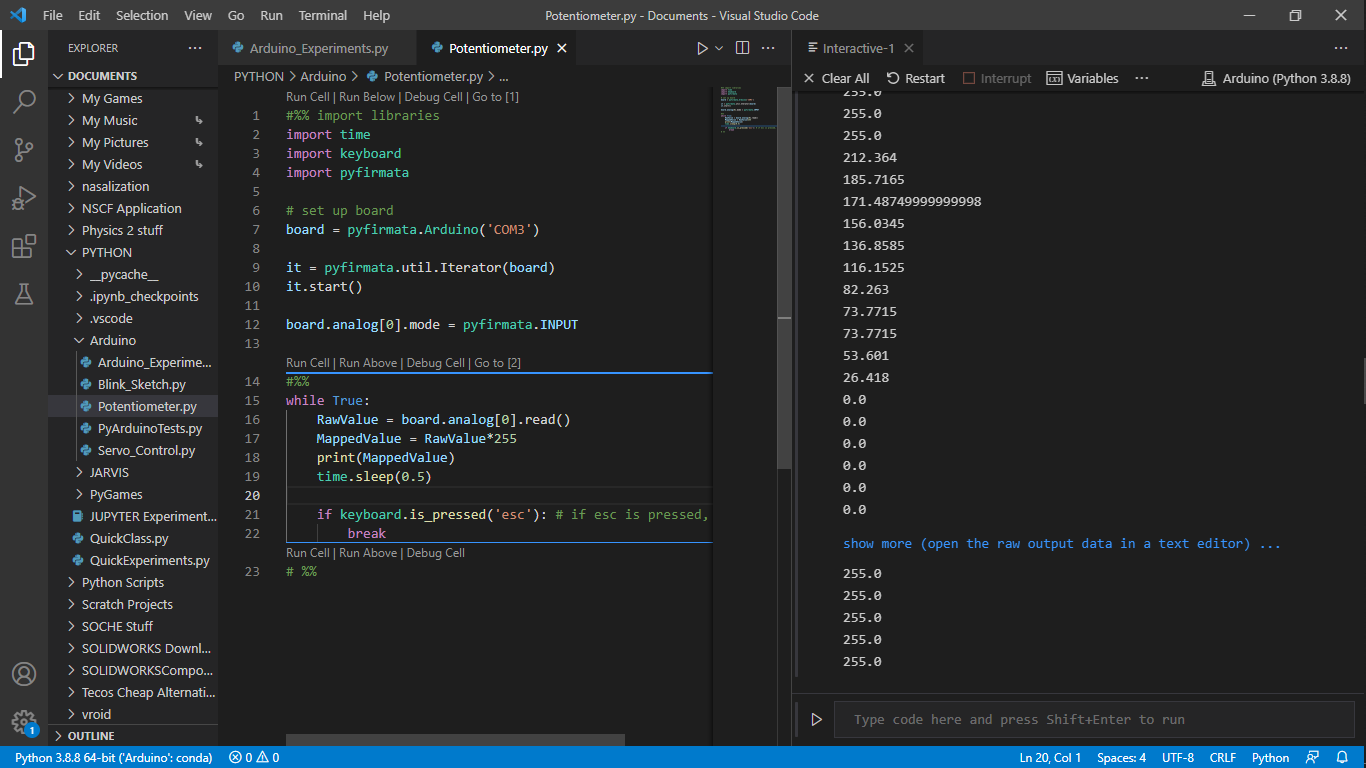1366x768 pixels.
Task: Switch to Arduino_Experiments.py tab
Action: coord(318,48)
